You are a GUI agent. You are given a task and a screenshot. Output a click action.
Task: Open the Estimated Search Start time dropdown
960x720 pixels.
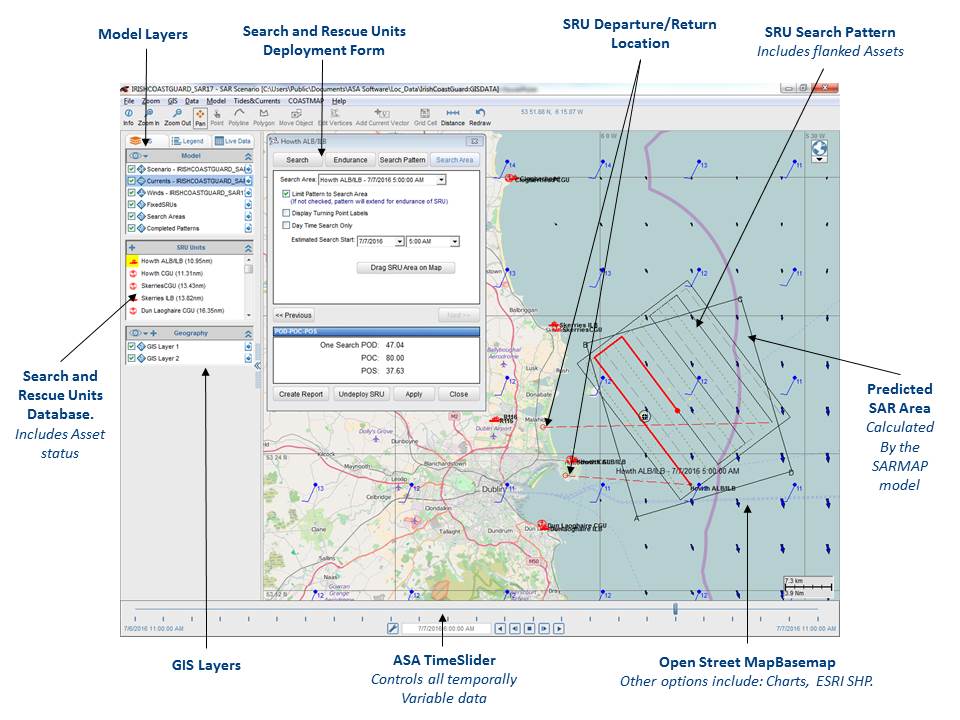(454, 242)
